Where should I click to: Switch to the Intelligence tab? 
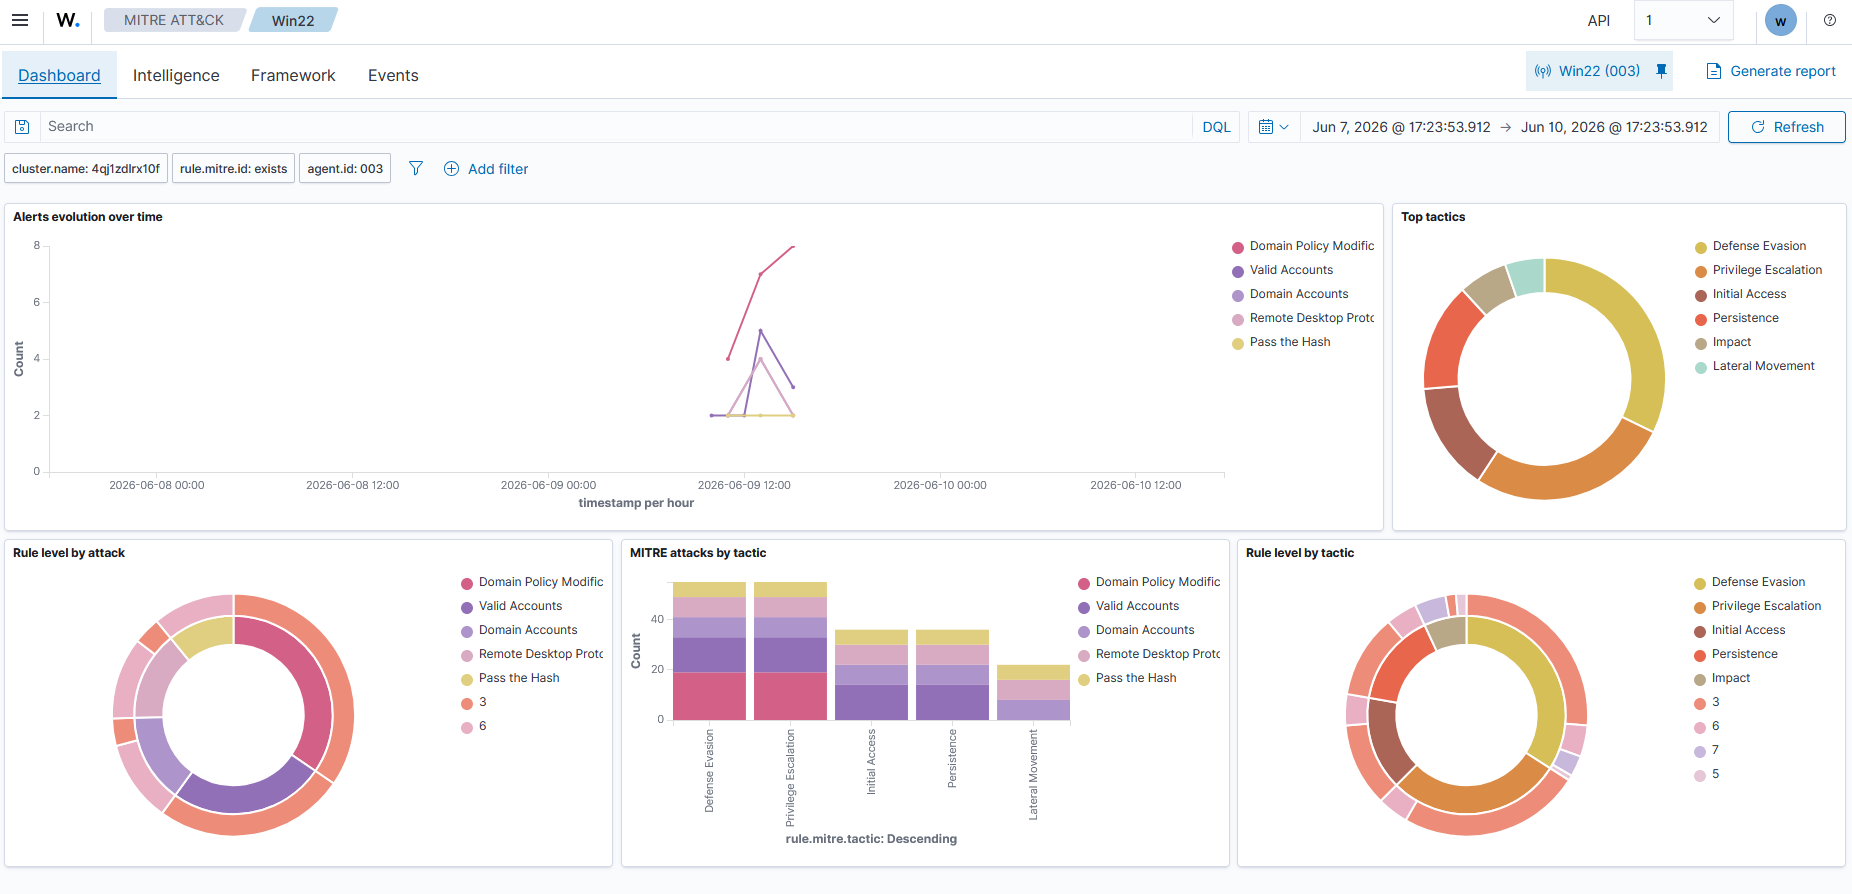click(176, 75)
